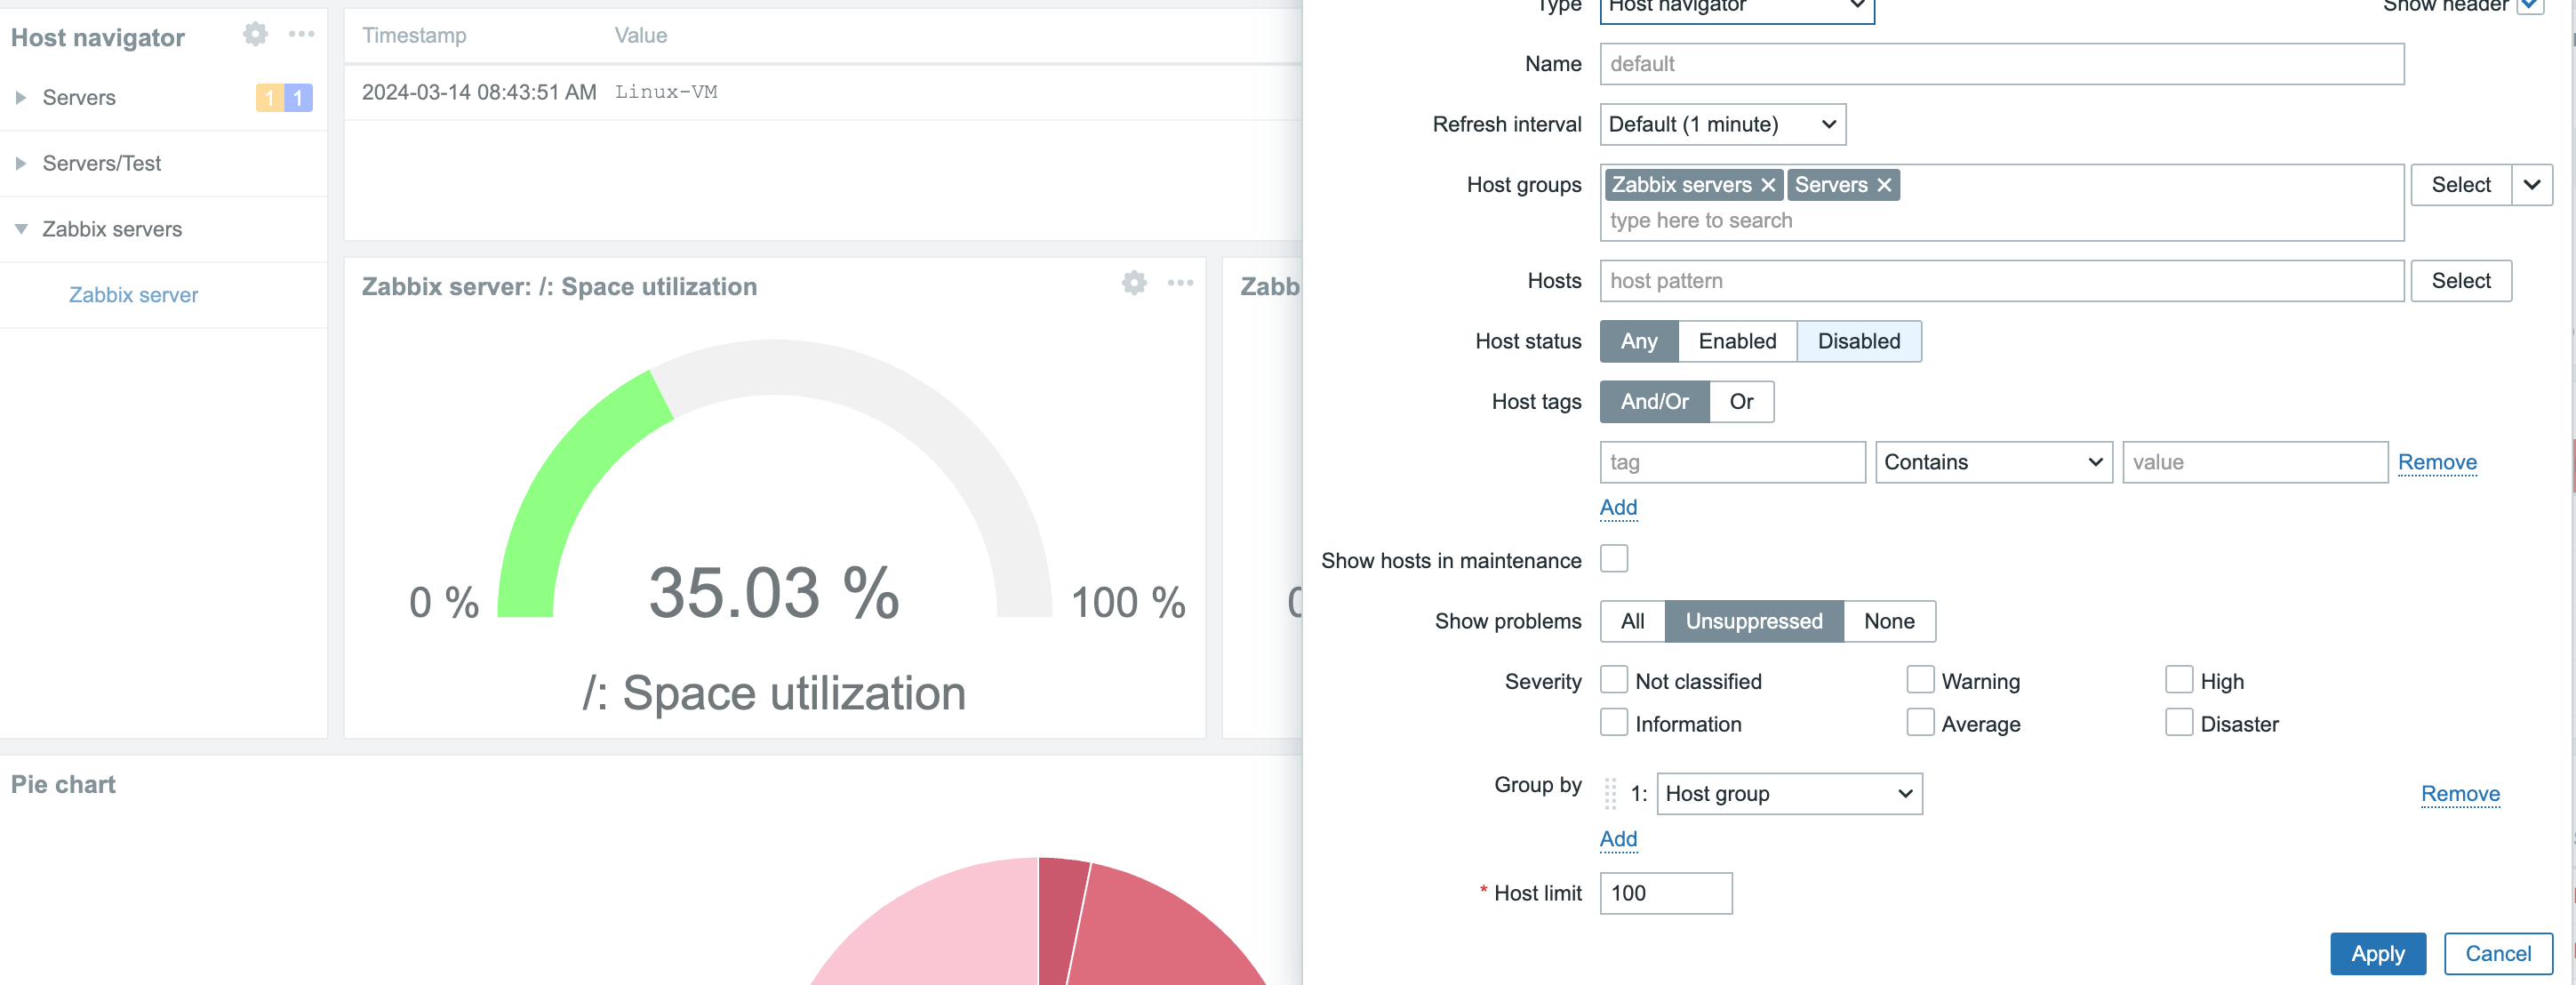Open Host navigator widget gear settings
Screen dimensions: 2576x985
pos(255,35)
